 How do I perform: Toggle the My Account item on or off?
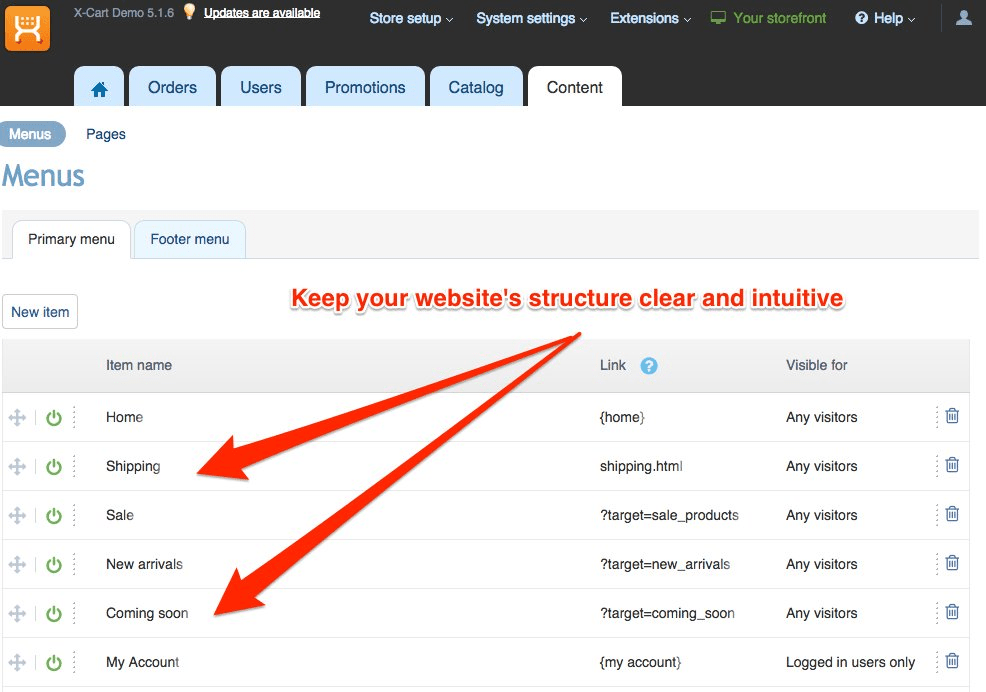tap(53, 662)
